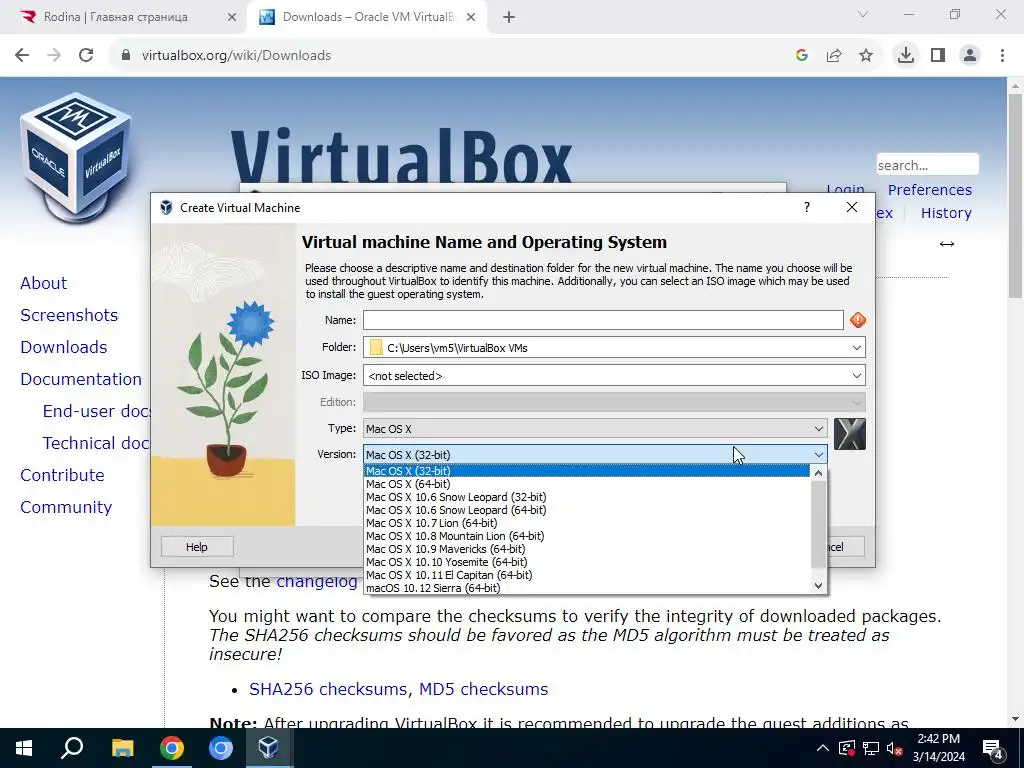
Task: Switch to the Rodina browser tab
Action: tap(116, 17)
